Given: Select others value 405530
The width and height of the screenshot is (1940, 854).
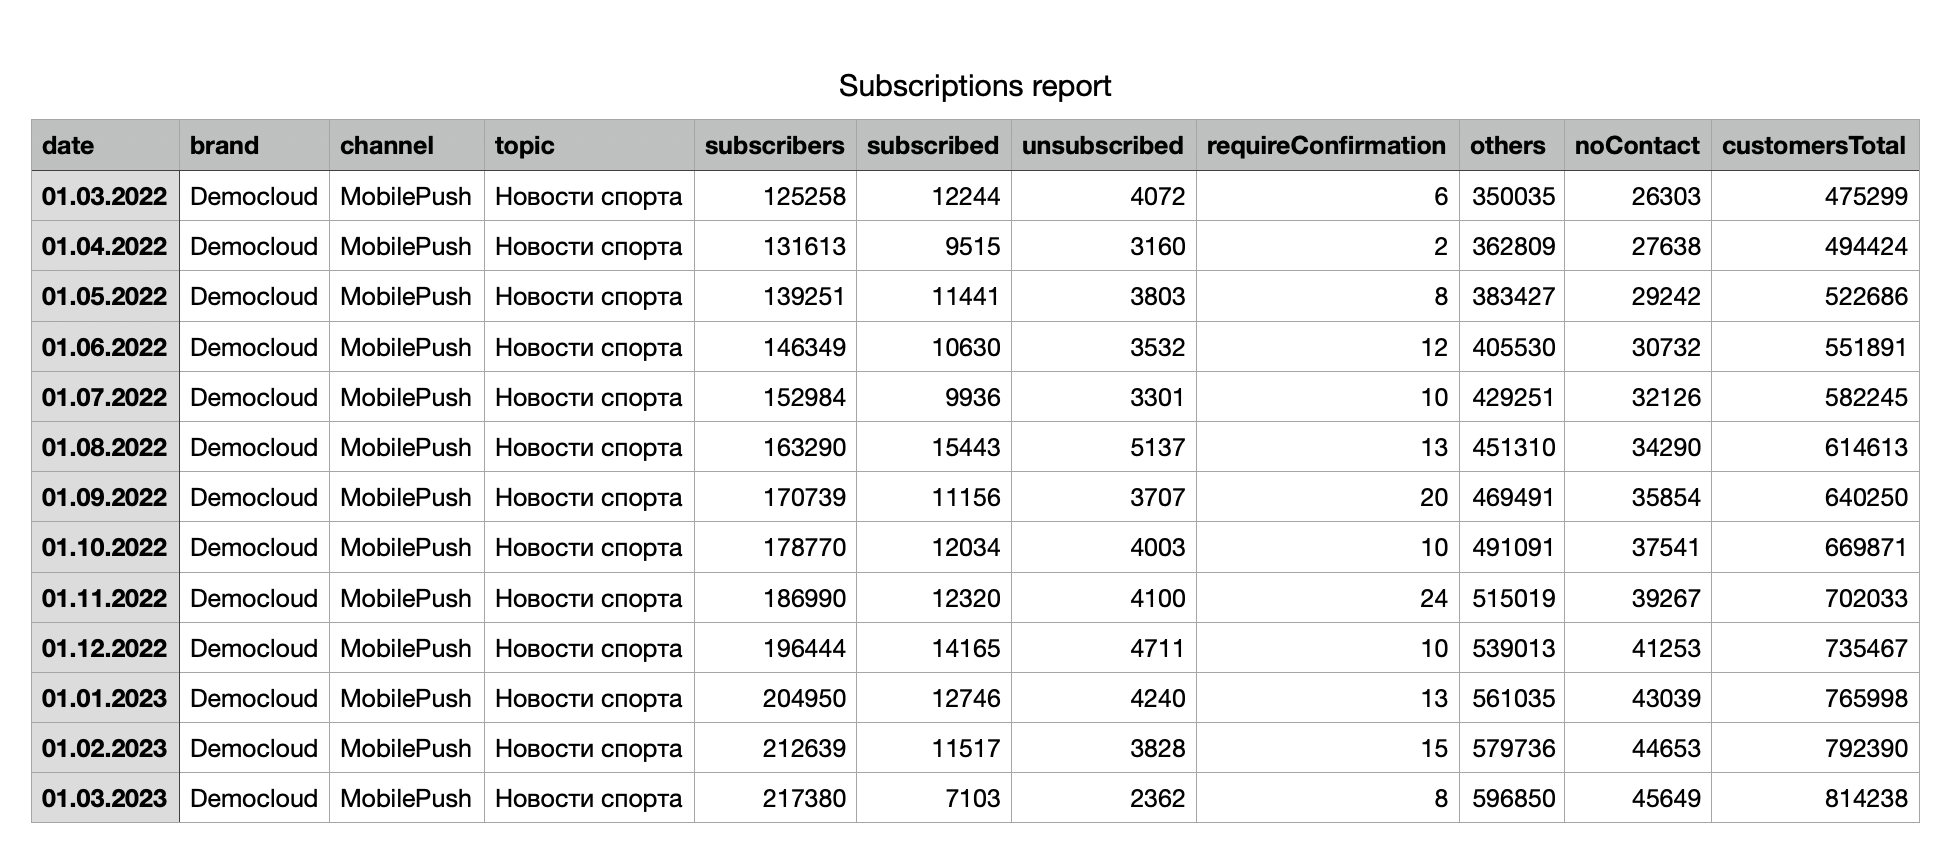Looking at the screenshot, I should [1514, 347].
